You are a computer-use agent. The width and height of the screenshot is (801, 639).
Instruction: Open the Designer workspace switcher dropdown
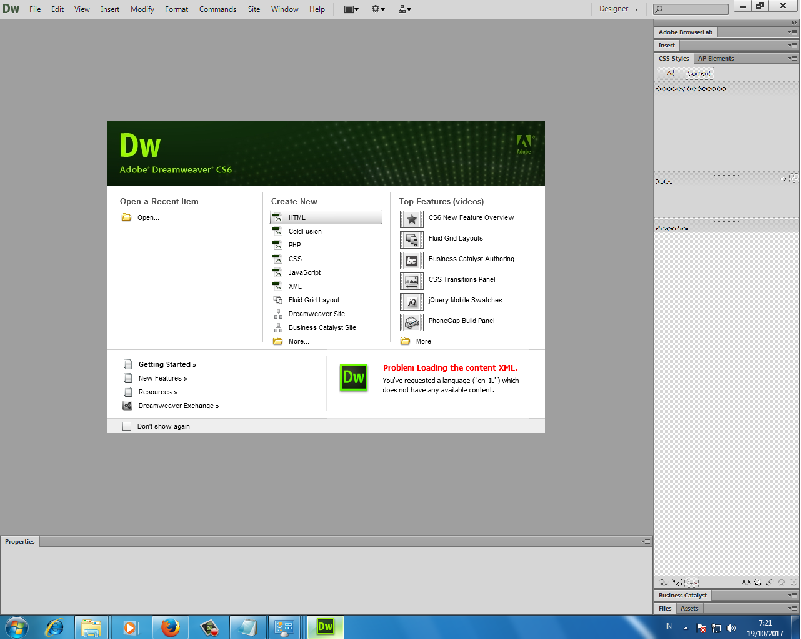point(618,9)
